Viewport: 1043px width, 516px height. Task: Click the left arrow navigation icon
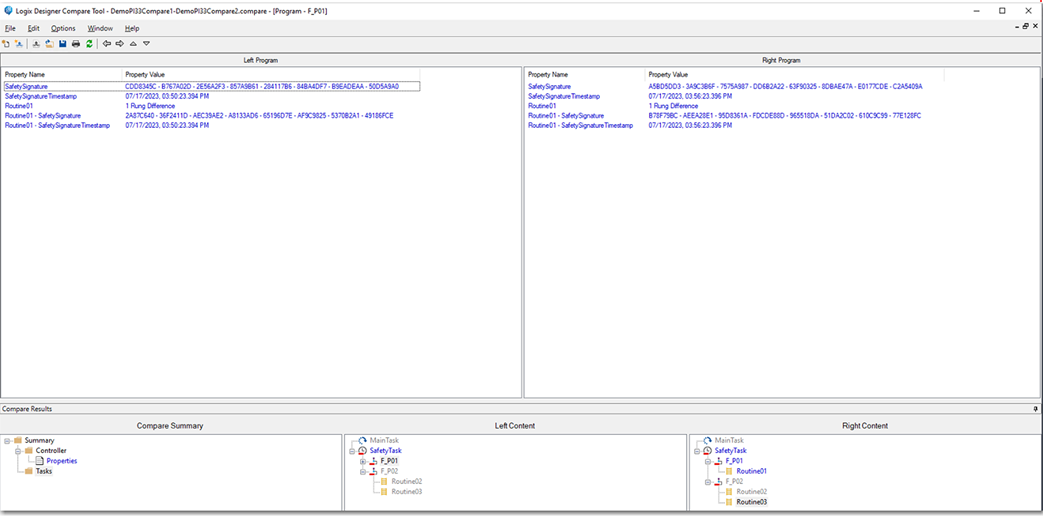(x=107, y=44)
